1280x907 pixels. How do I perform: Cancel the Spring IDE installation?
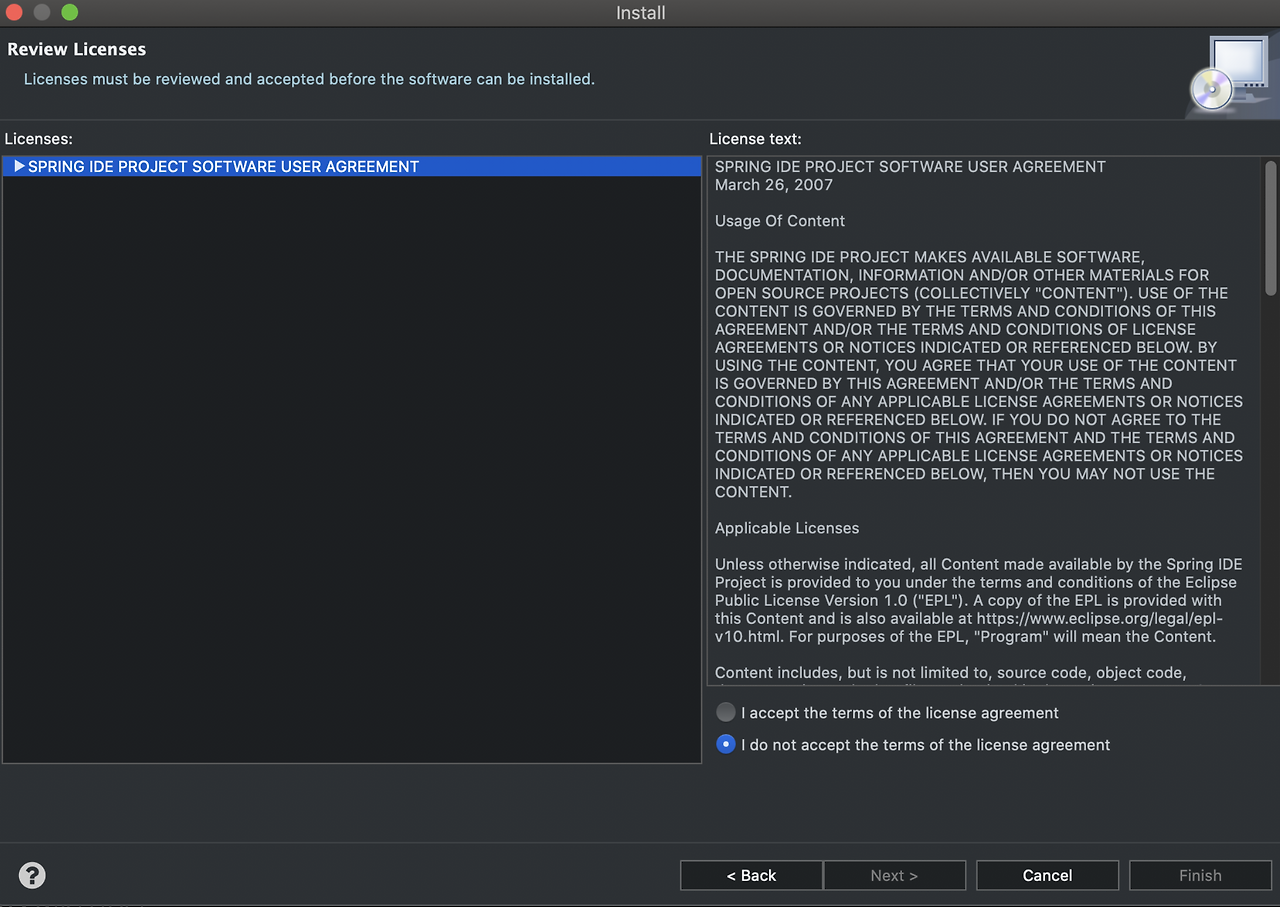pos(1047,875)
